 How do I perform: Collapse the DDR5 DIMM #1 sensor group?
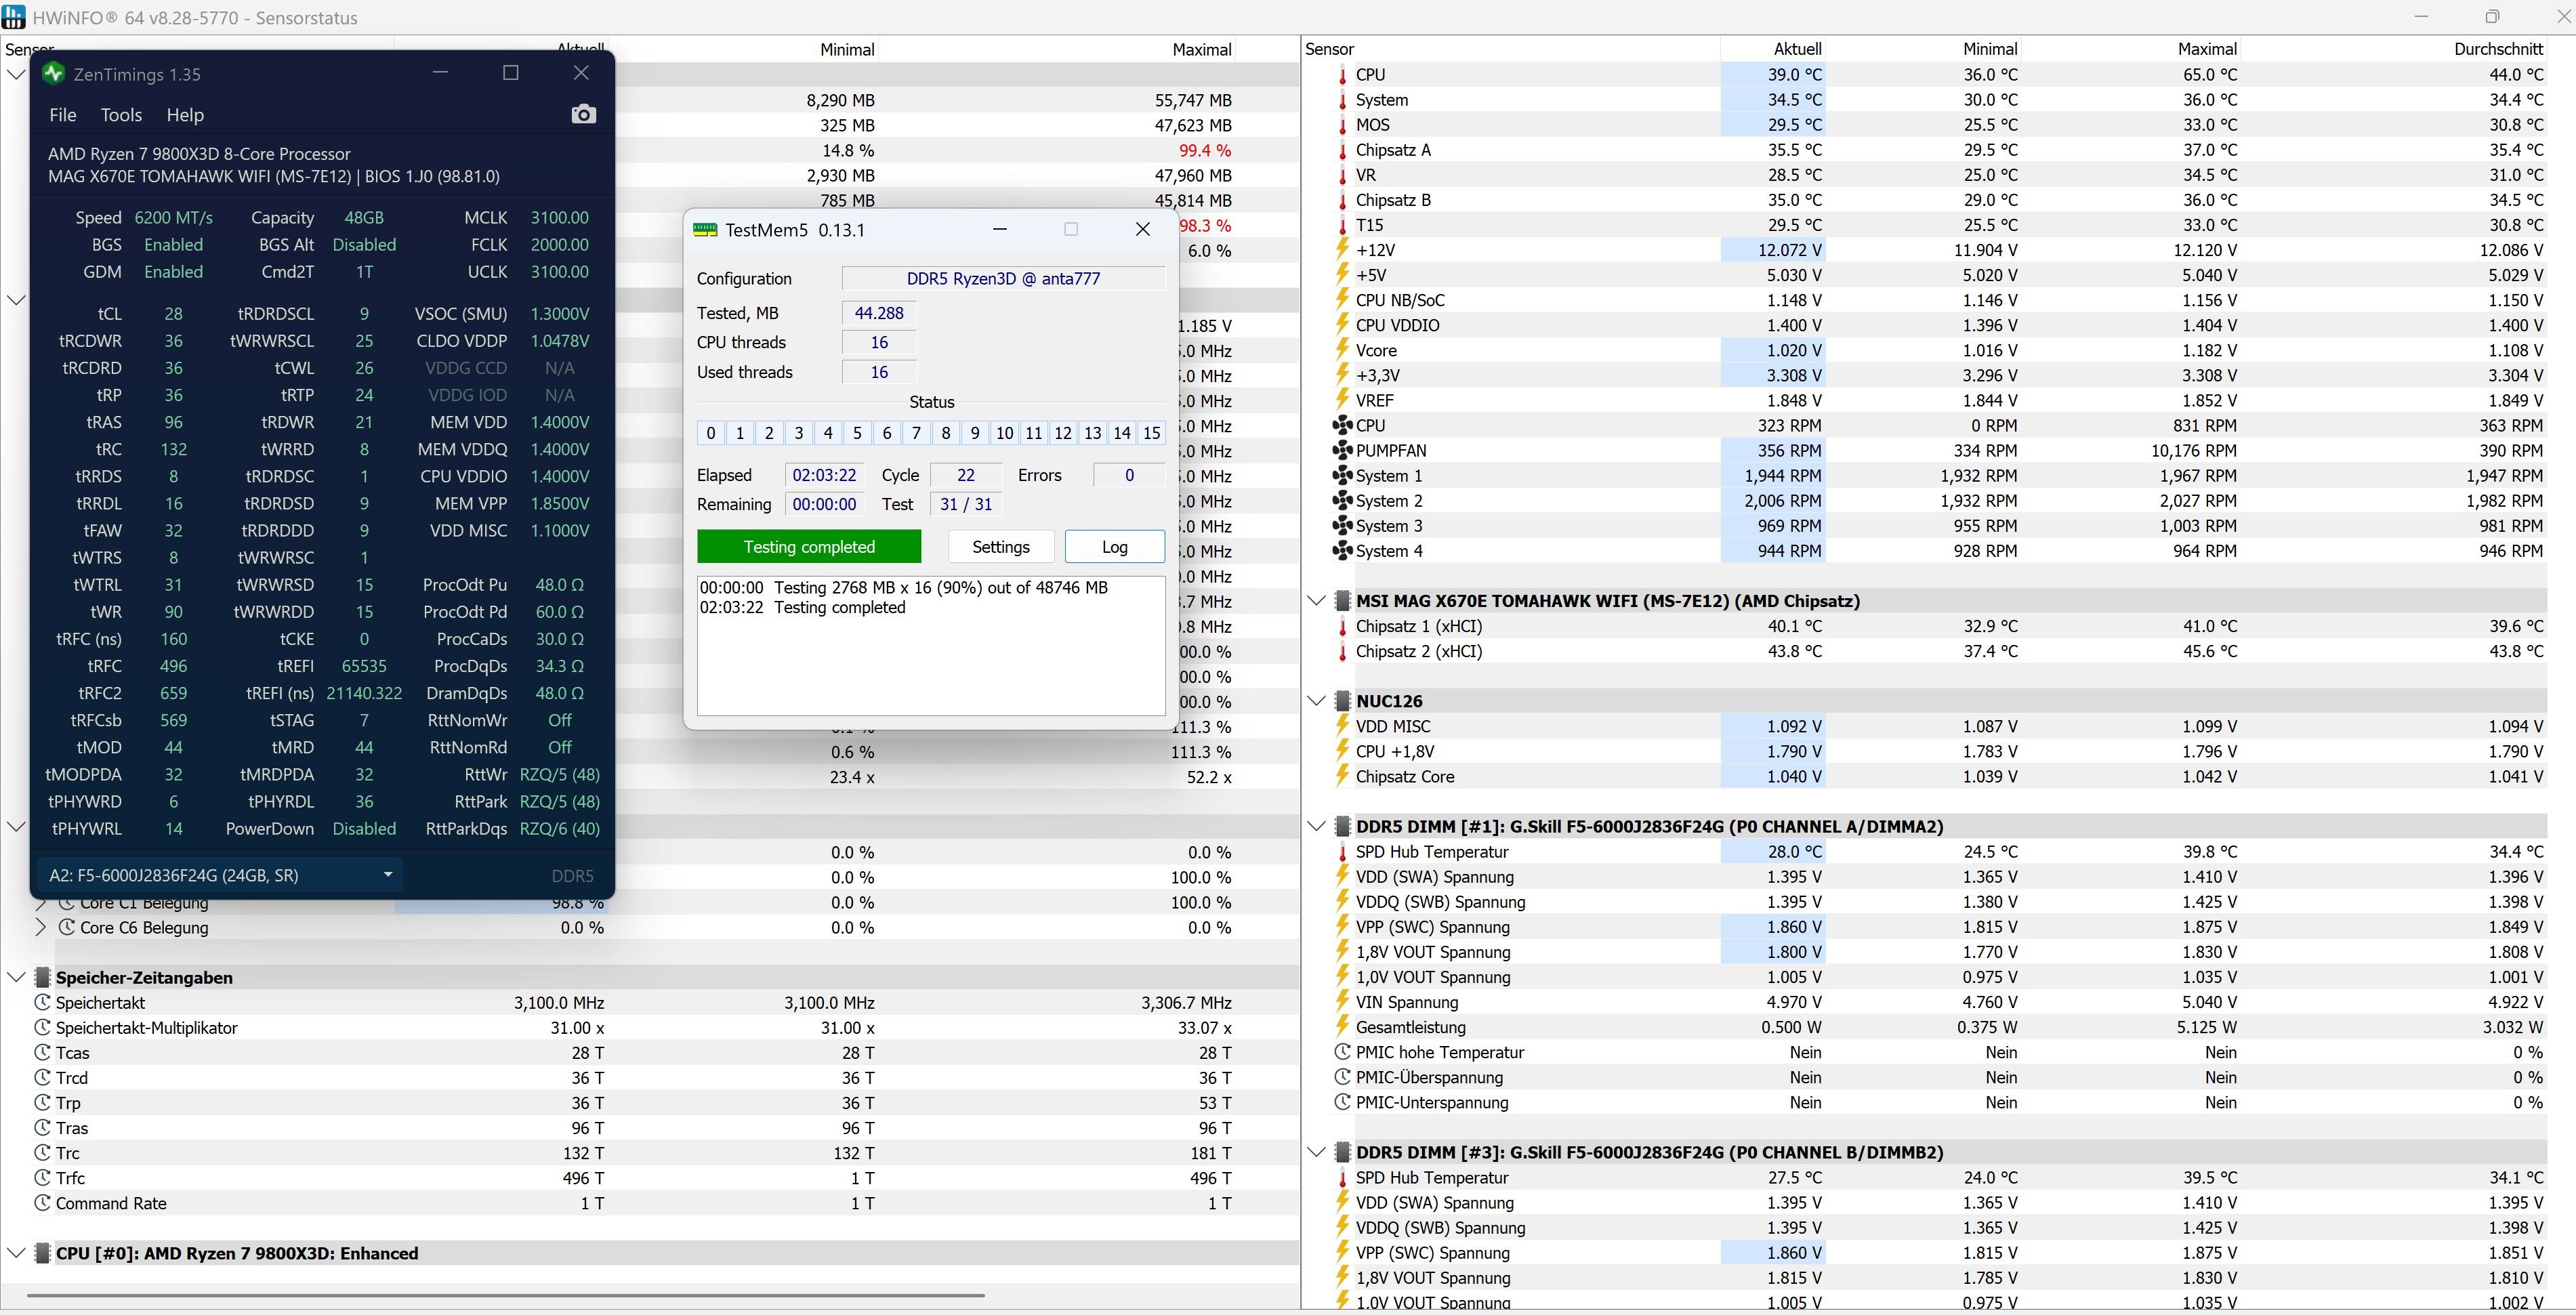pos(1316,827)
